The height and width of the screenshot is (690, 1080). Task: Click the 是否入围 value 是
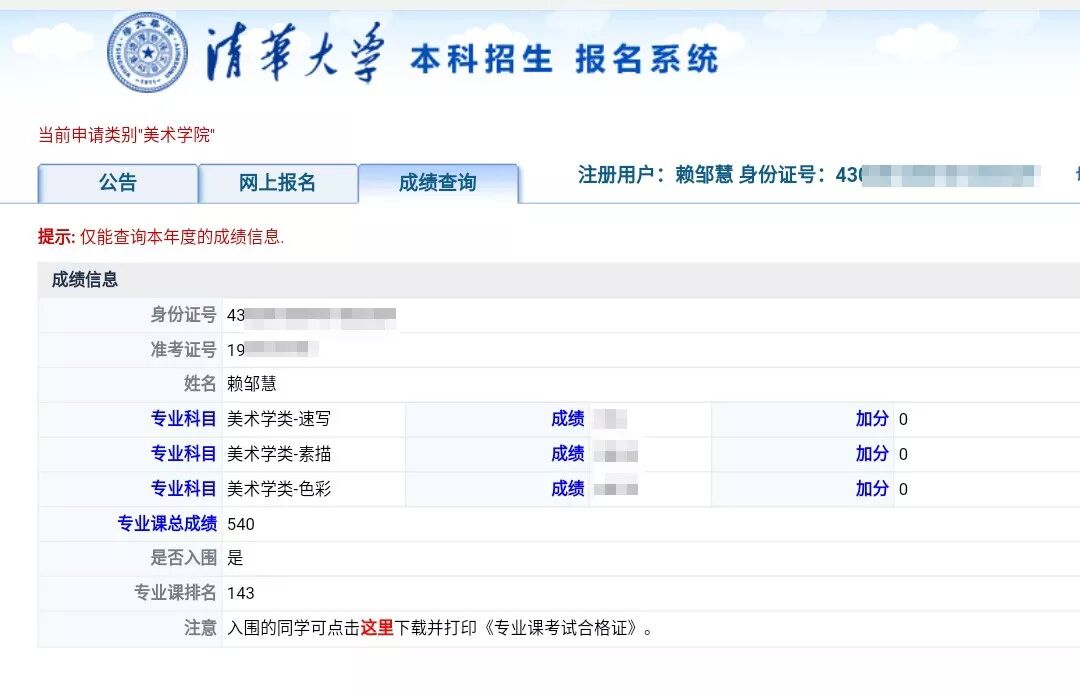[x=235, y=558]
